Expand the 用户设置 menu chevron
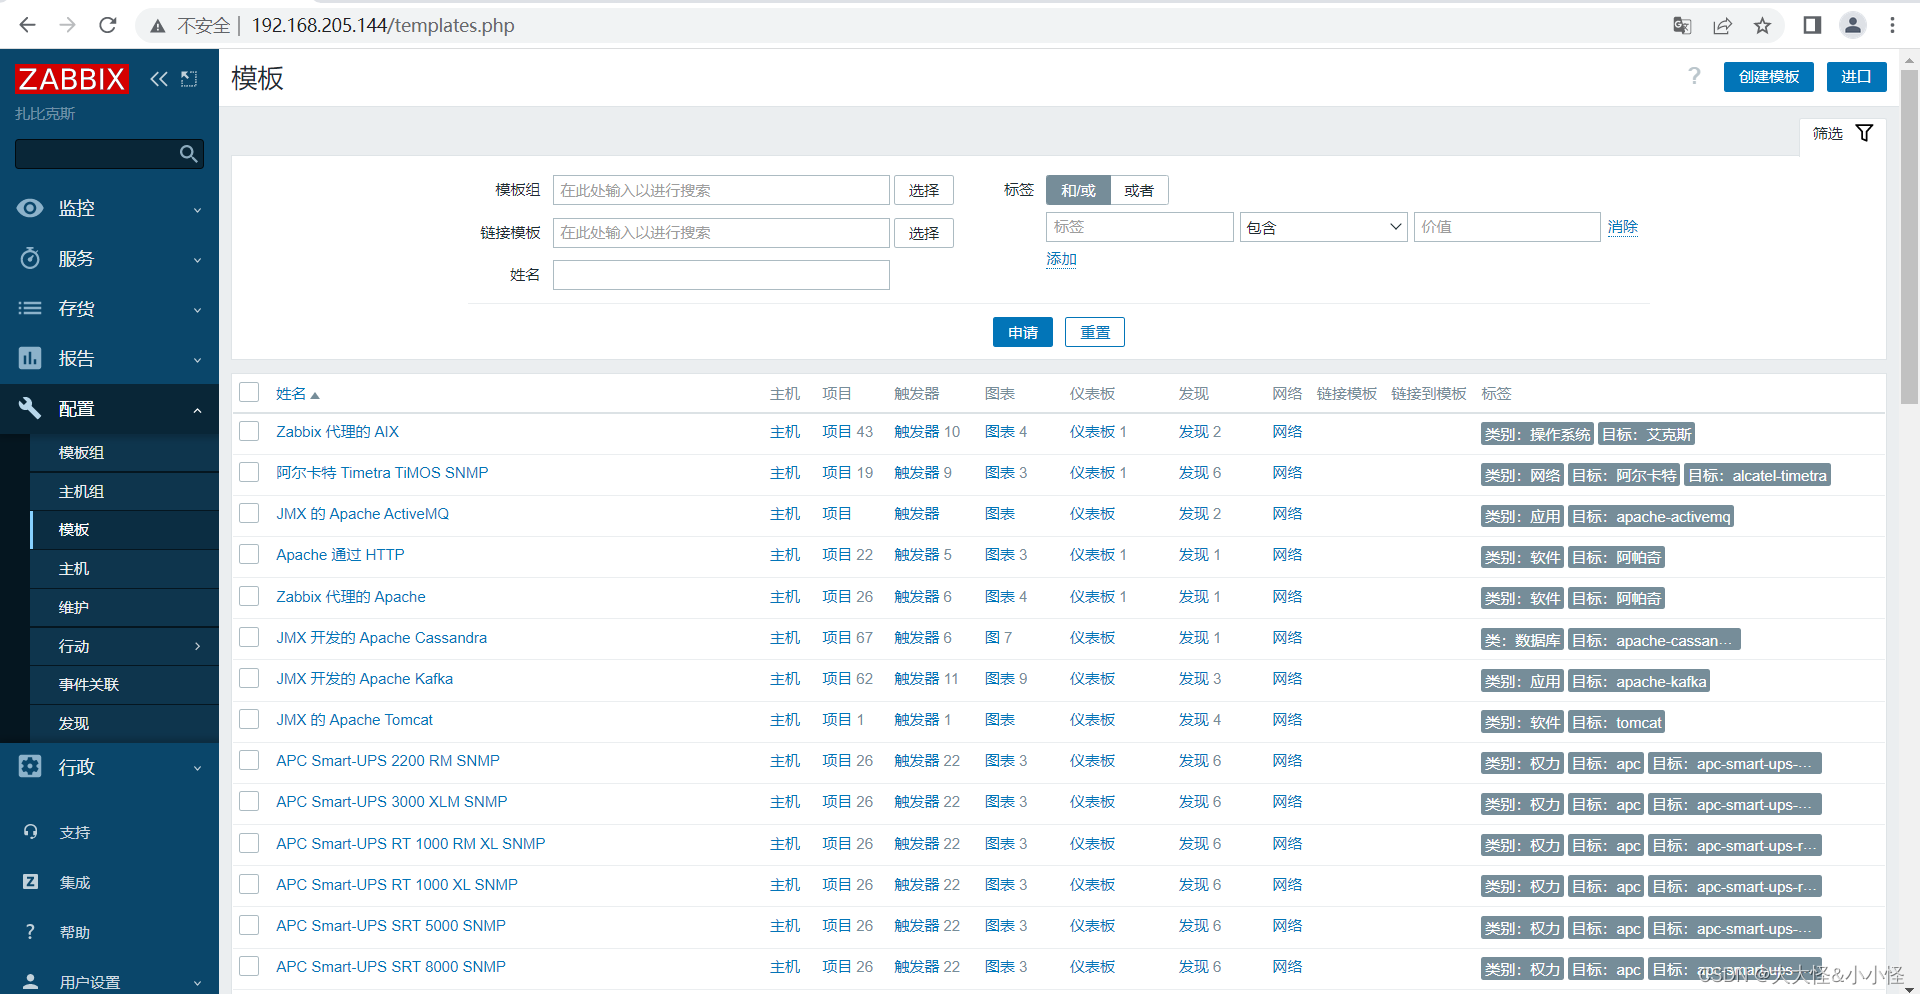 pos(197,983)
